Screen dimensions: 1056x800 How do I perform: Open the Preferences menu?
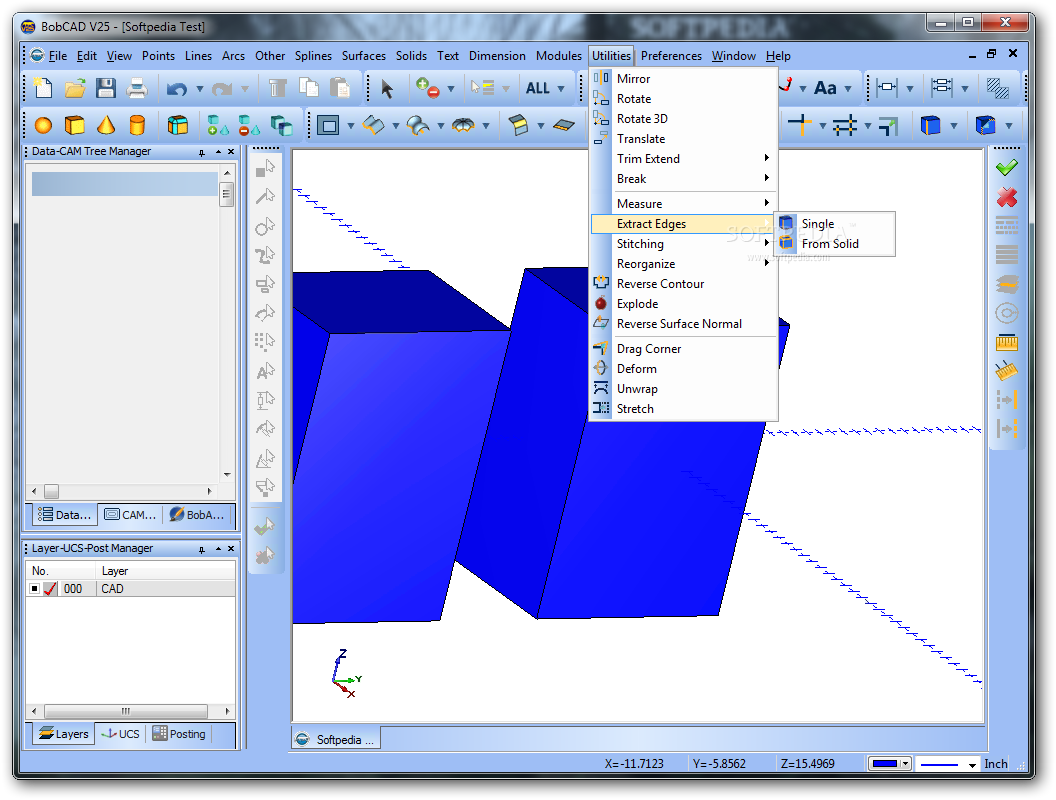click(x=671, y=56)
